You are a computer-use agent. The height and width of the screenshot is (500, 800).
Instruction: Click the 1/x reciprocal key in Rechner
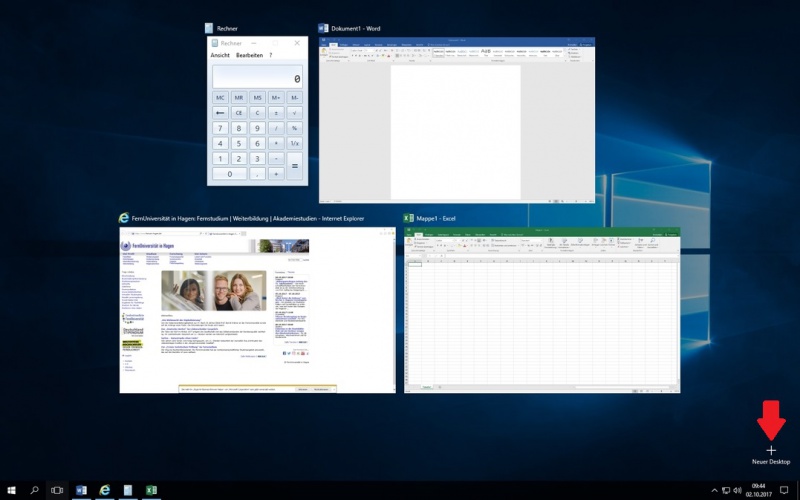tap(294, 143)
